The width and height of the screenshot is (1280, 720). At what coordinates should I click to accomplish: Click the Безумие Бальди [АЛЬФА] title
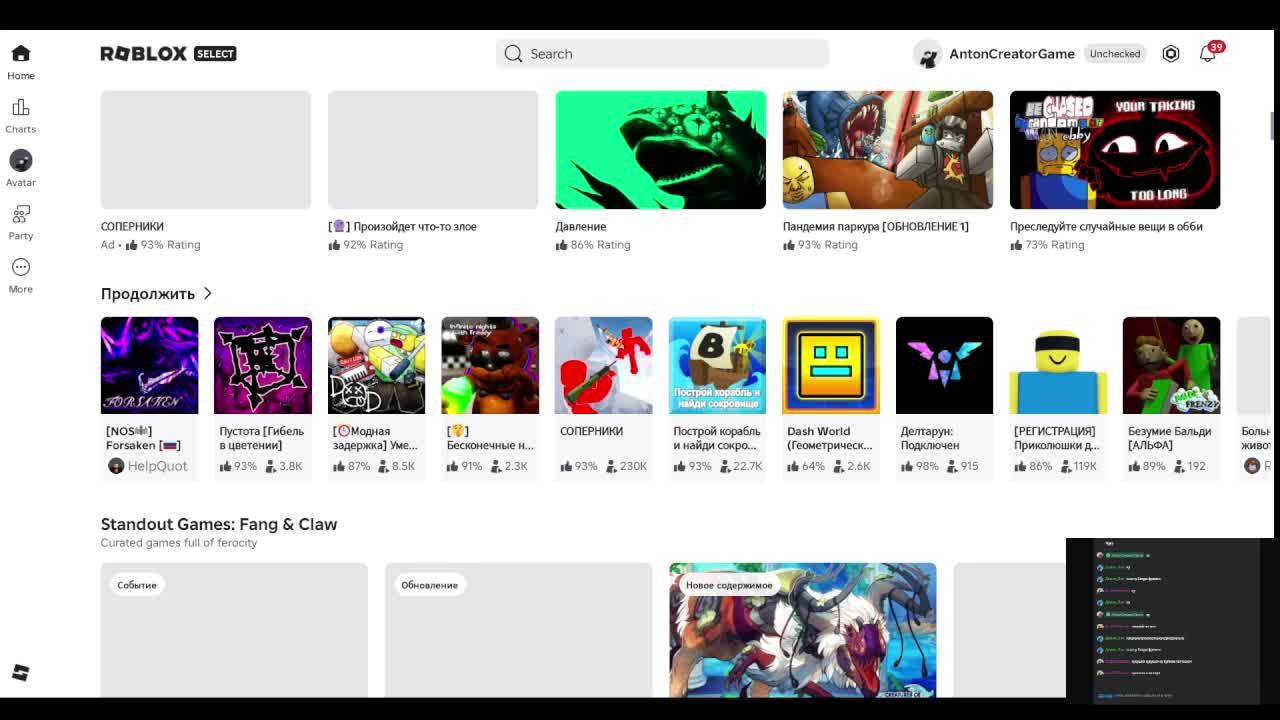[1170, 438]
